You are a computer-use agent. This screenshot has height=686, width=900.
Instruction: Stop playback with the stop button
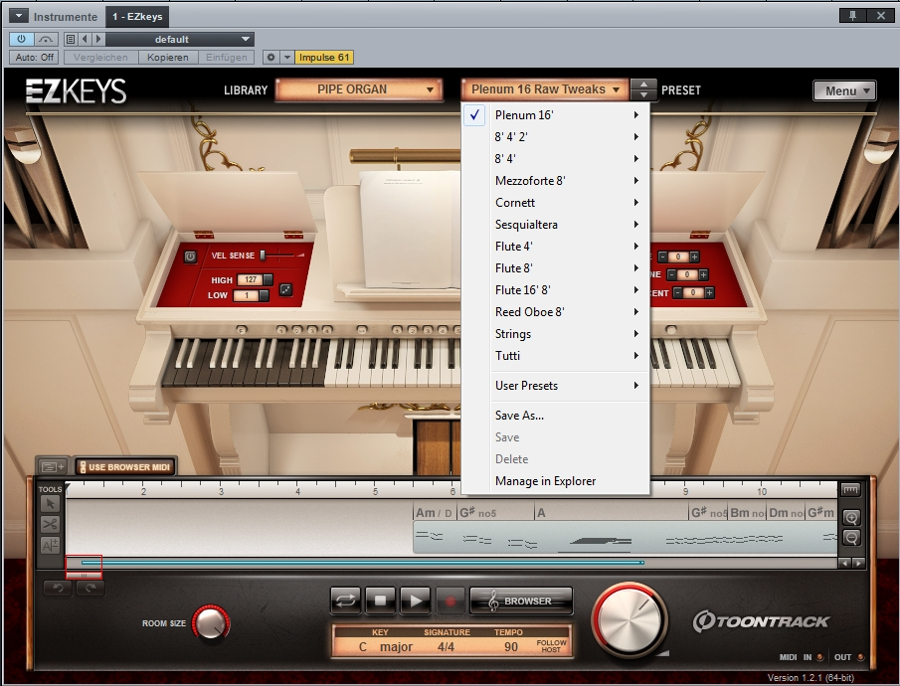coord(380,600)
